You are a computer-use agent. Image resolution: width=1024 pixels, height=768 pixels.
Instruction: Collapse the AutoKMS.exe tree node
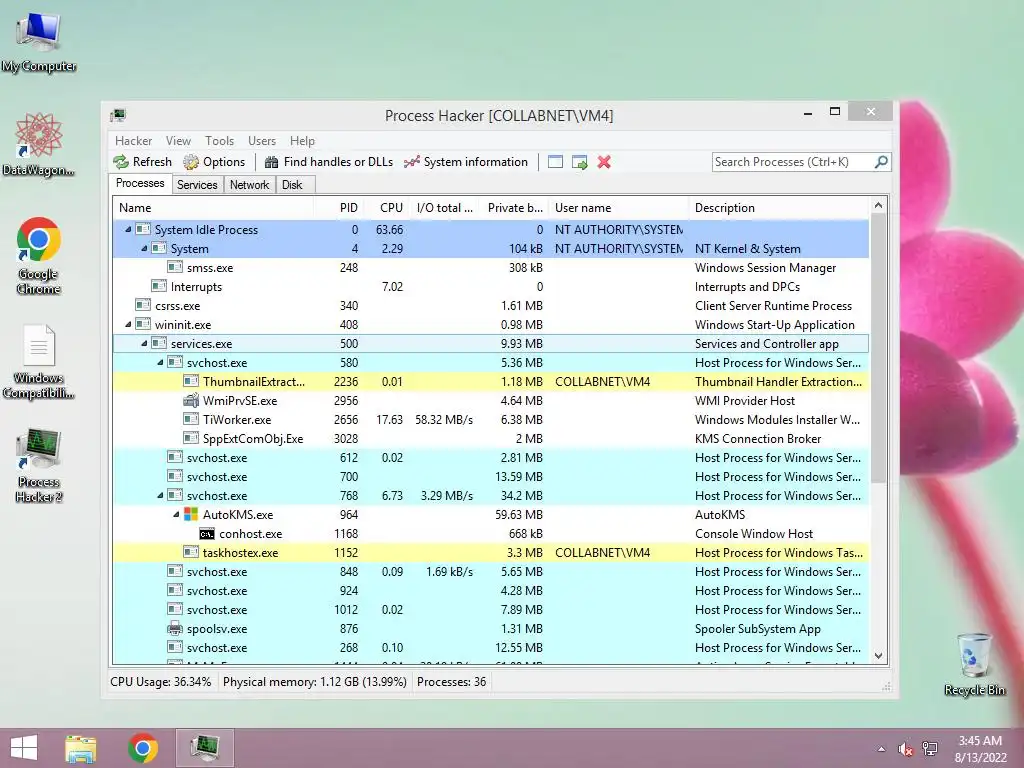coord(176,514)
